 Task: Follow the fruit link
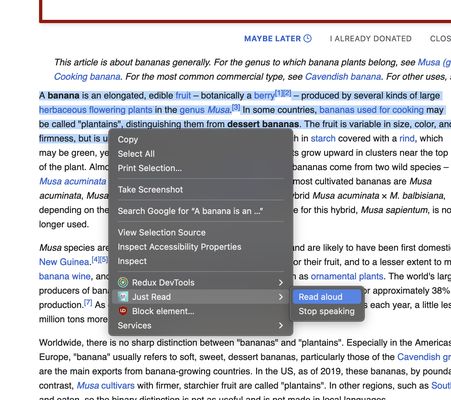pos(183,96)
